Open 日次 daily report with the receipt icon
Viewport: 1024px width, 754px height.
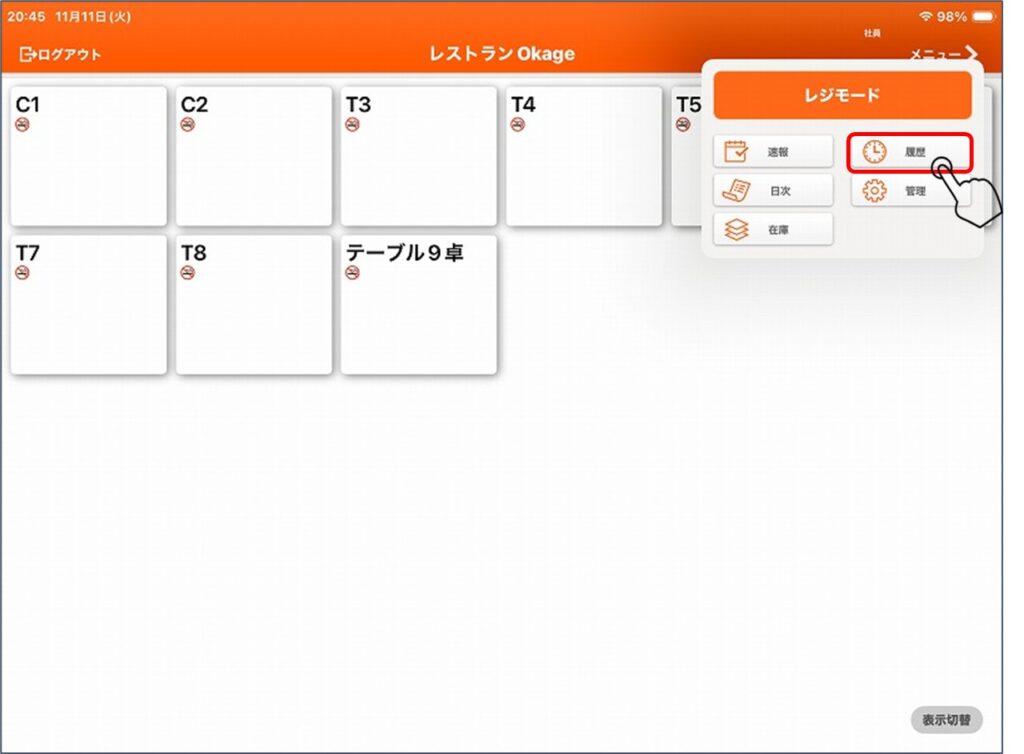773,190
